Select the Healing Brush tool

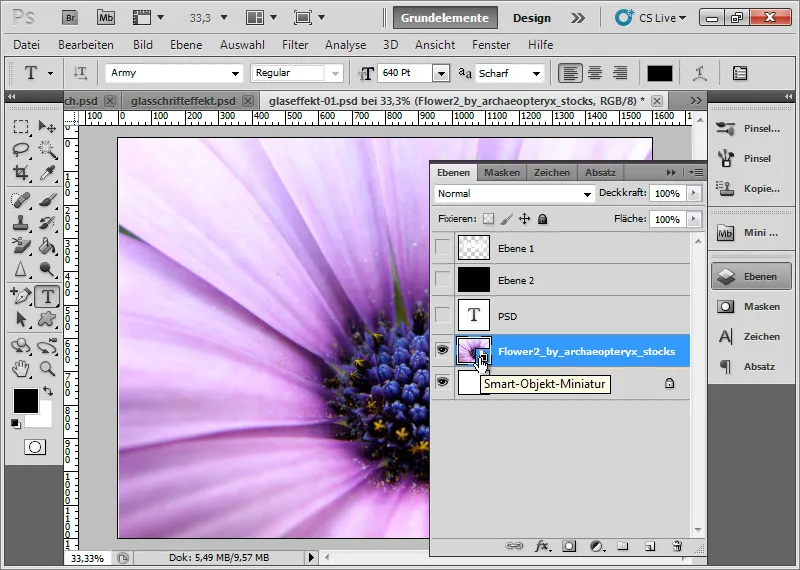tap(21, 200)
